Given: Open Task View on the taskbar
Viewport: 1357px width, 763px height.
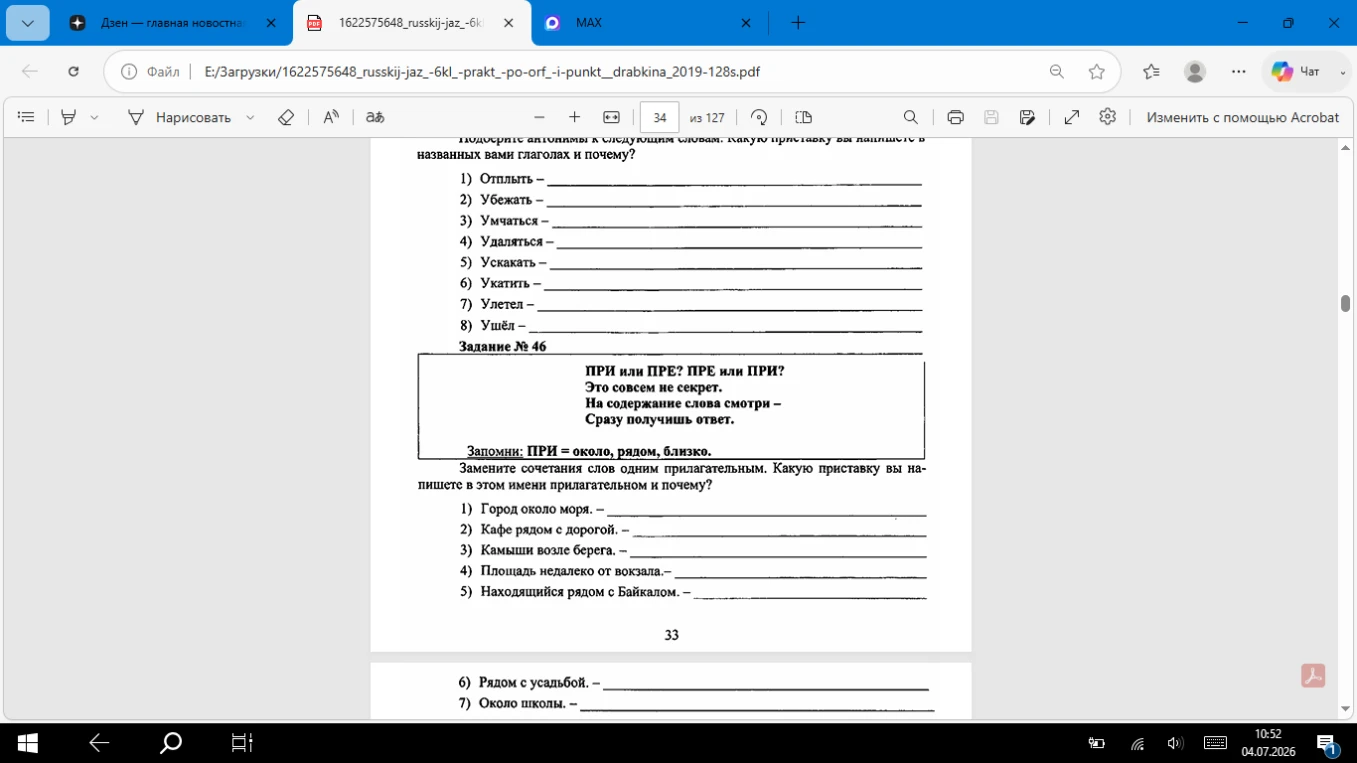Looking at the screenshot, I should pyautogui.click(x=242, y=743).
